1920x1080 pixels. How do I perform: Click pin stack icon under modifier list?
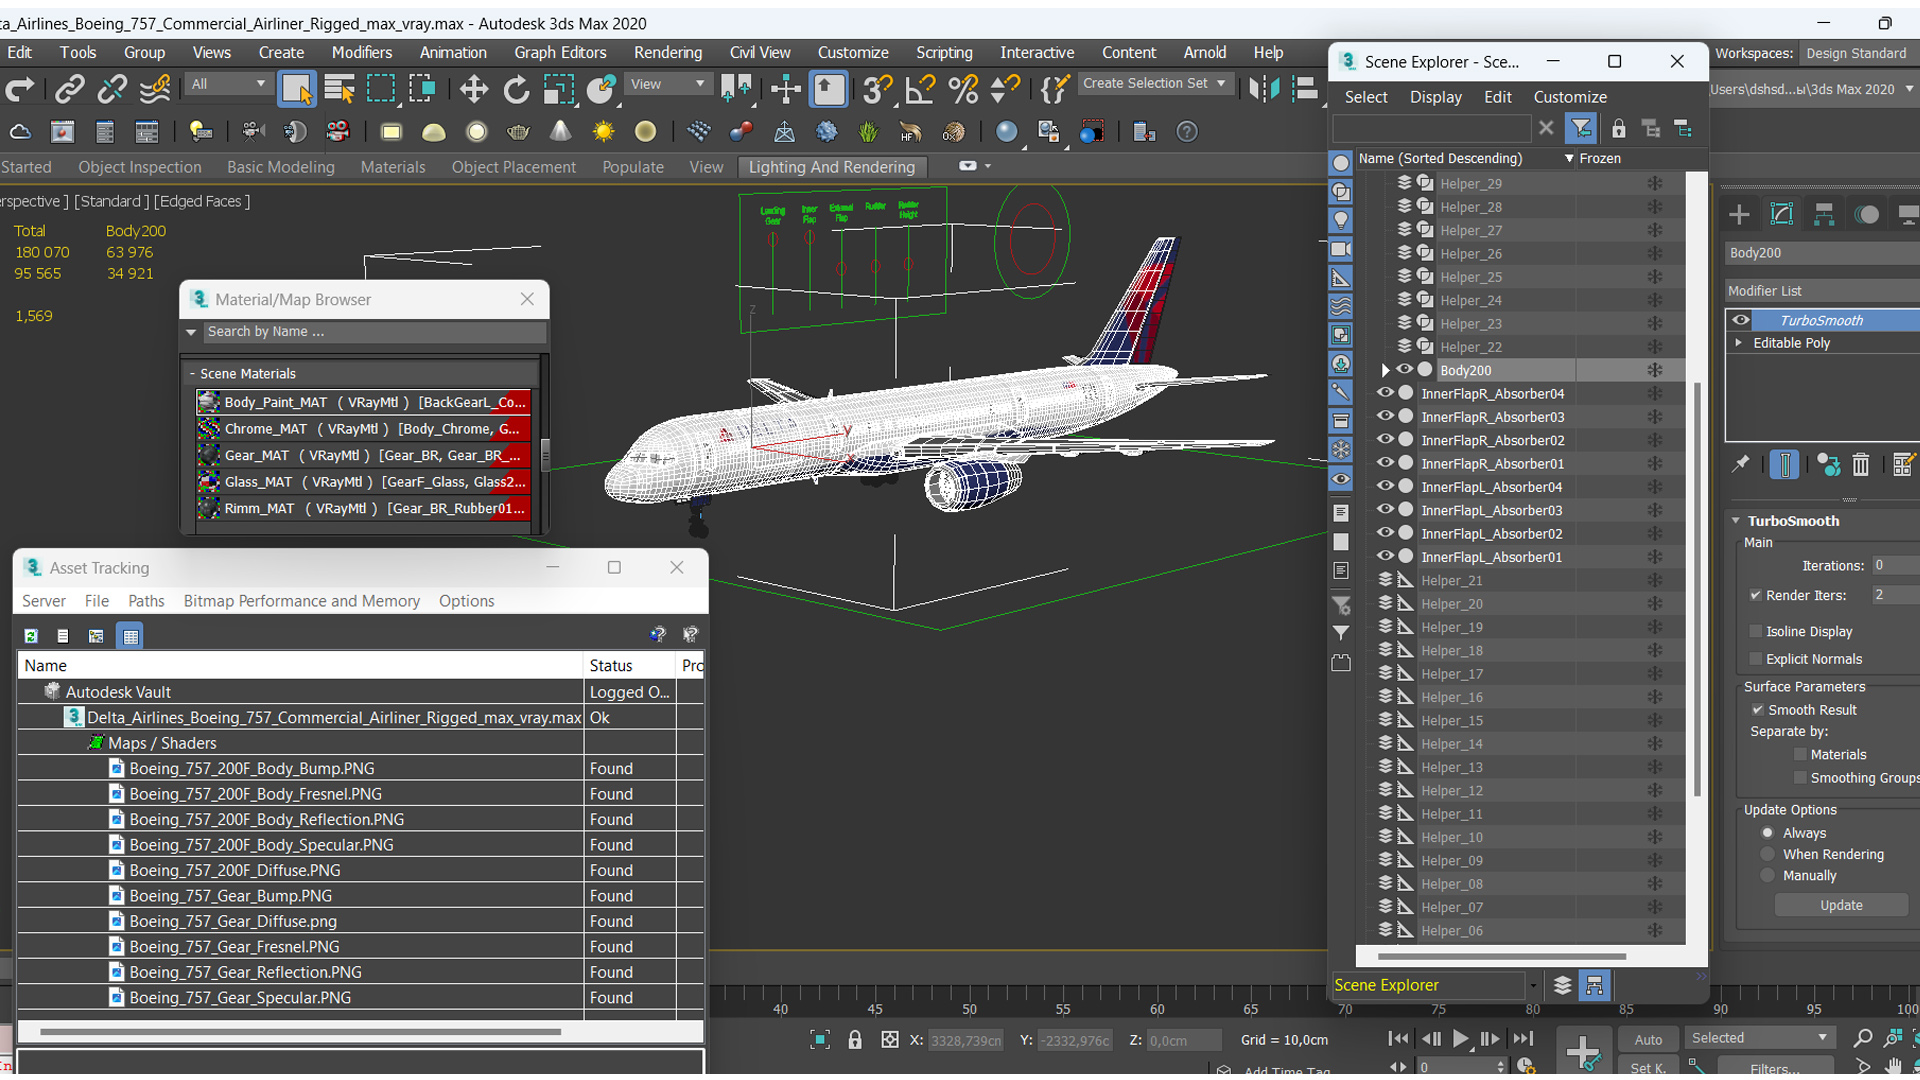(x=1741, y=465)
